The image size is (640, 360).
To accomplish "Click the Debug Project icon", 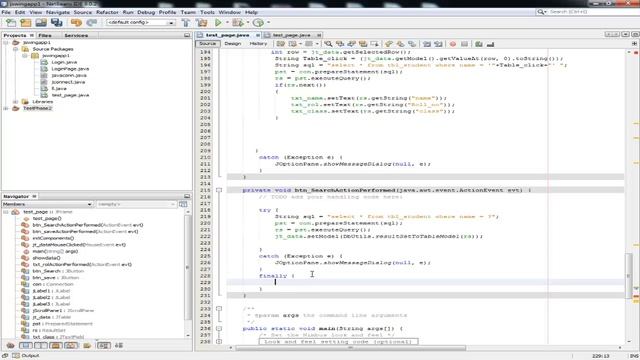I will (238, 23).
